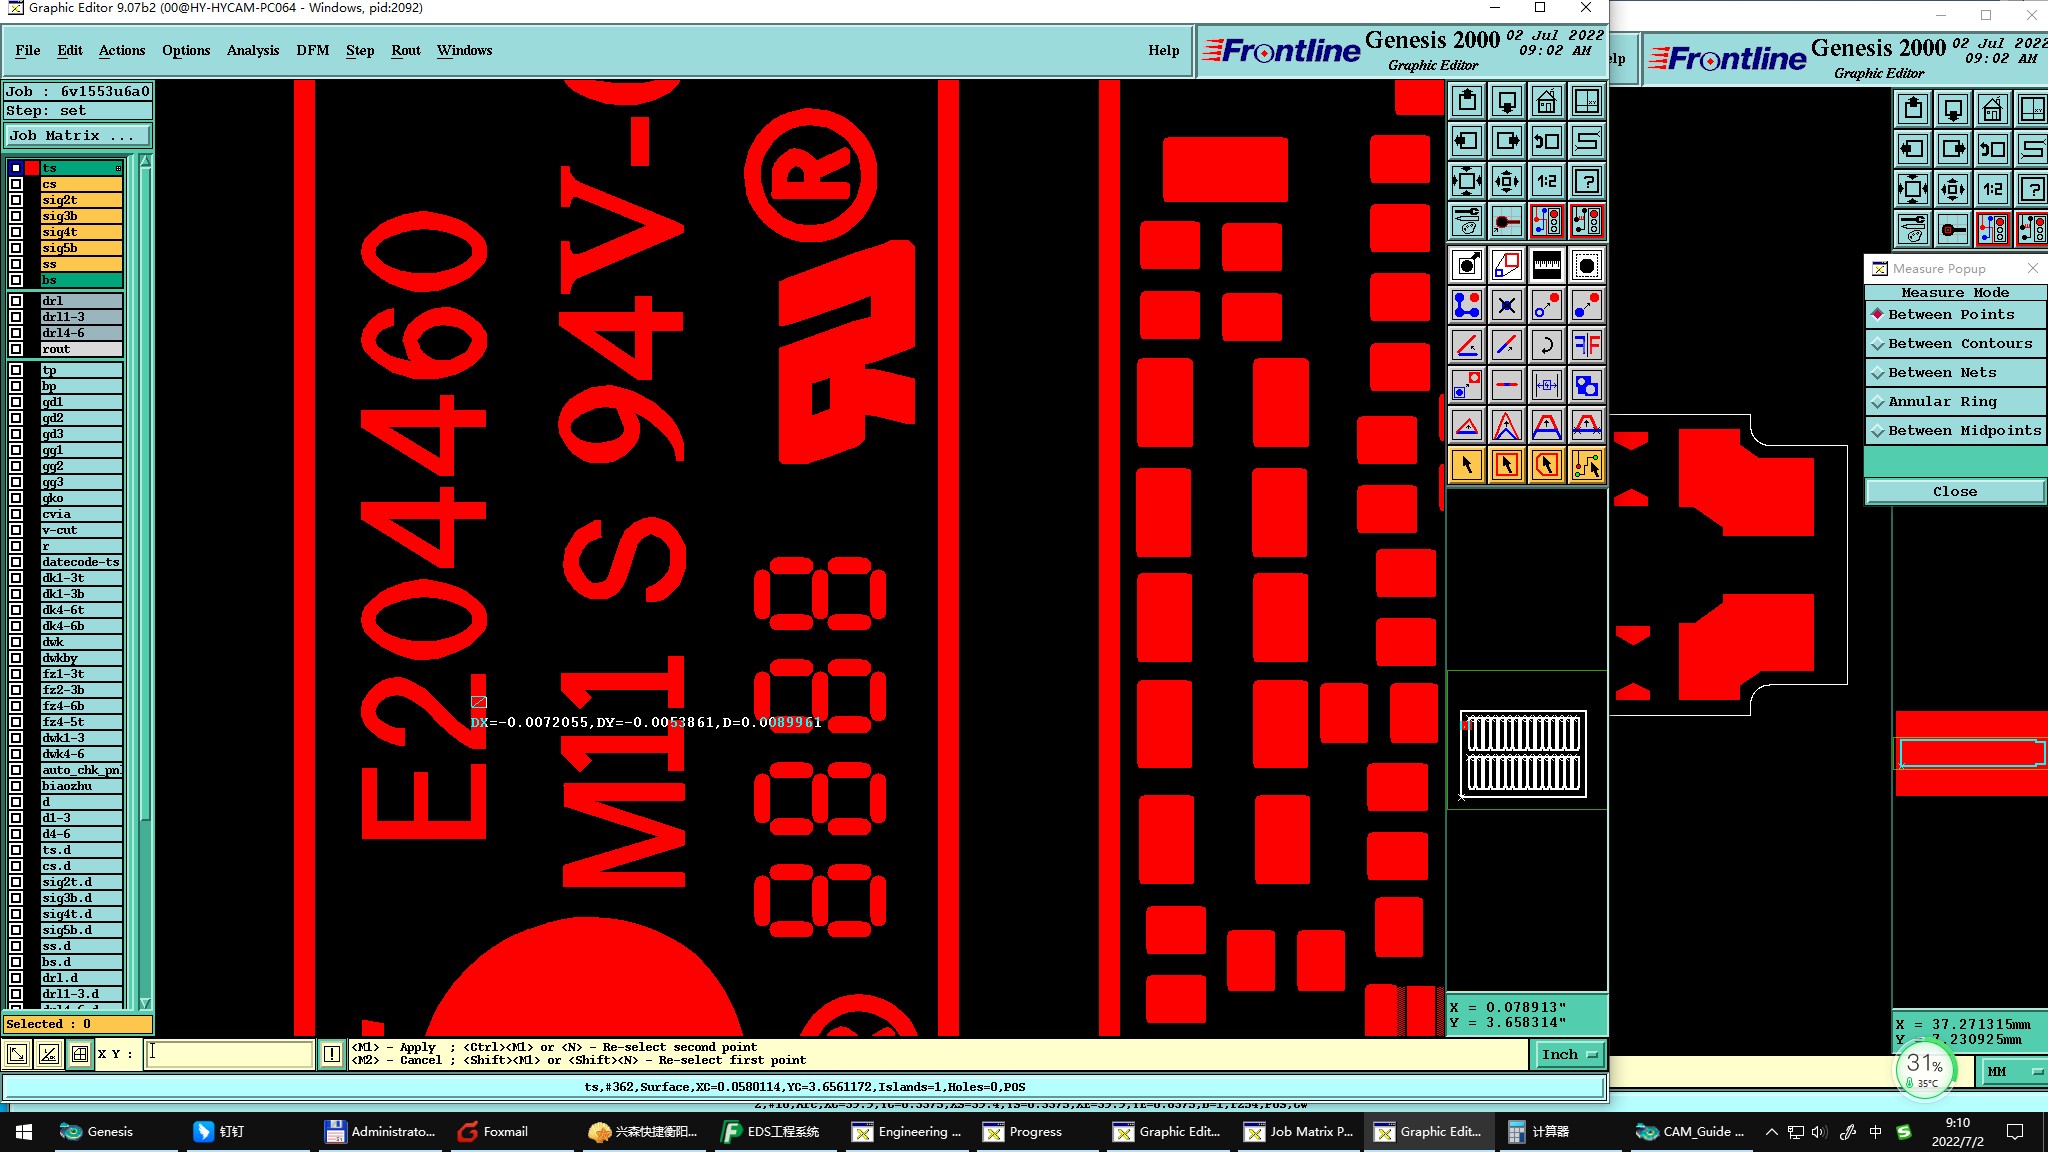
Task: Click the question mark query icon
Action: click(1587, 181)
